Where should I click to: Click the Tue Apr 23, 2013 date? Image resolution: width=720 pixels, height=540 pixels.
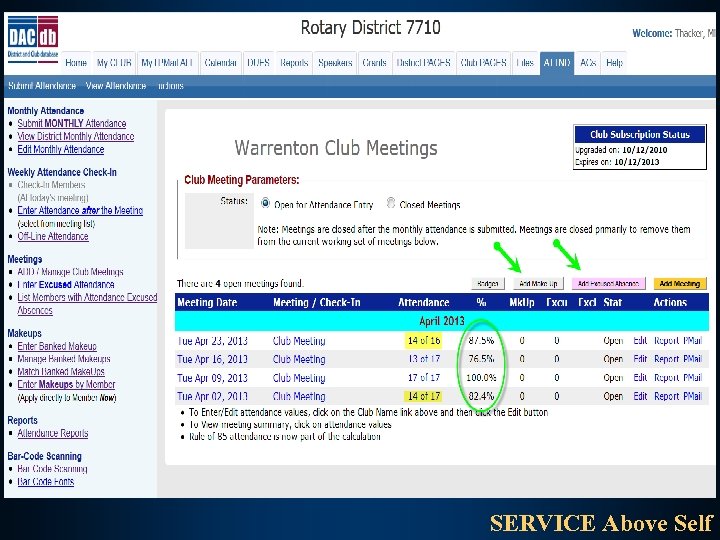(212, 341)
